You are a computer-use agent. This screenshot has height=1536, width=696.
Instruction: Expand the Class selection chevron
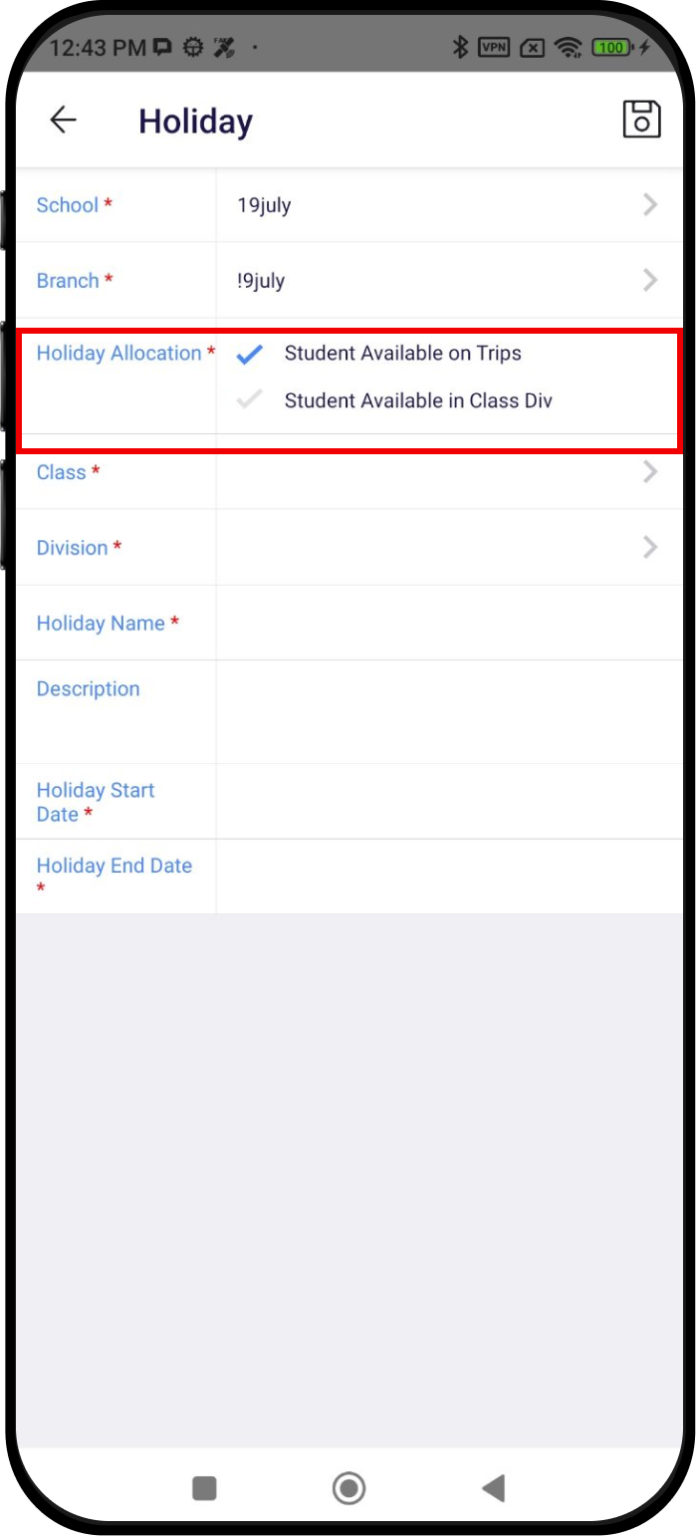(x=650, y=471)
